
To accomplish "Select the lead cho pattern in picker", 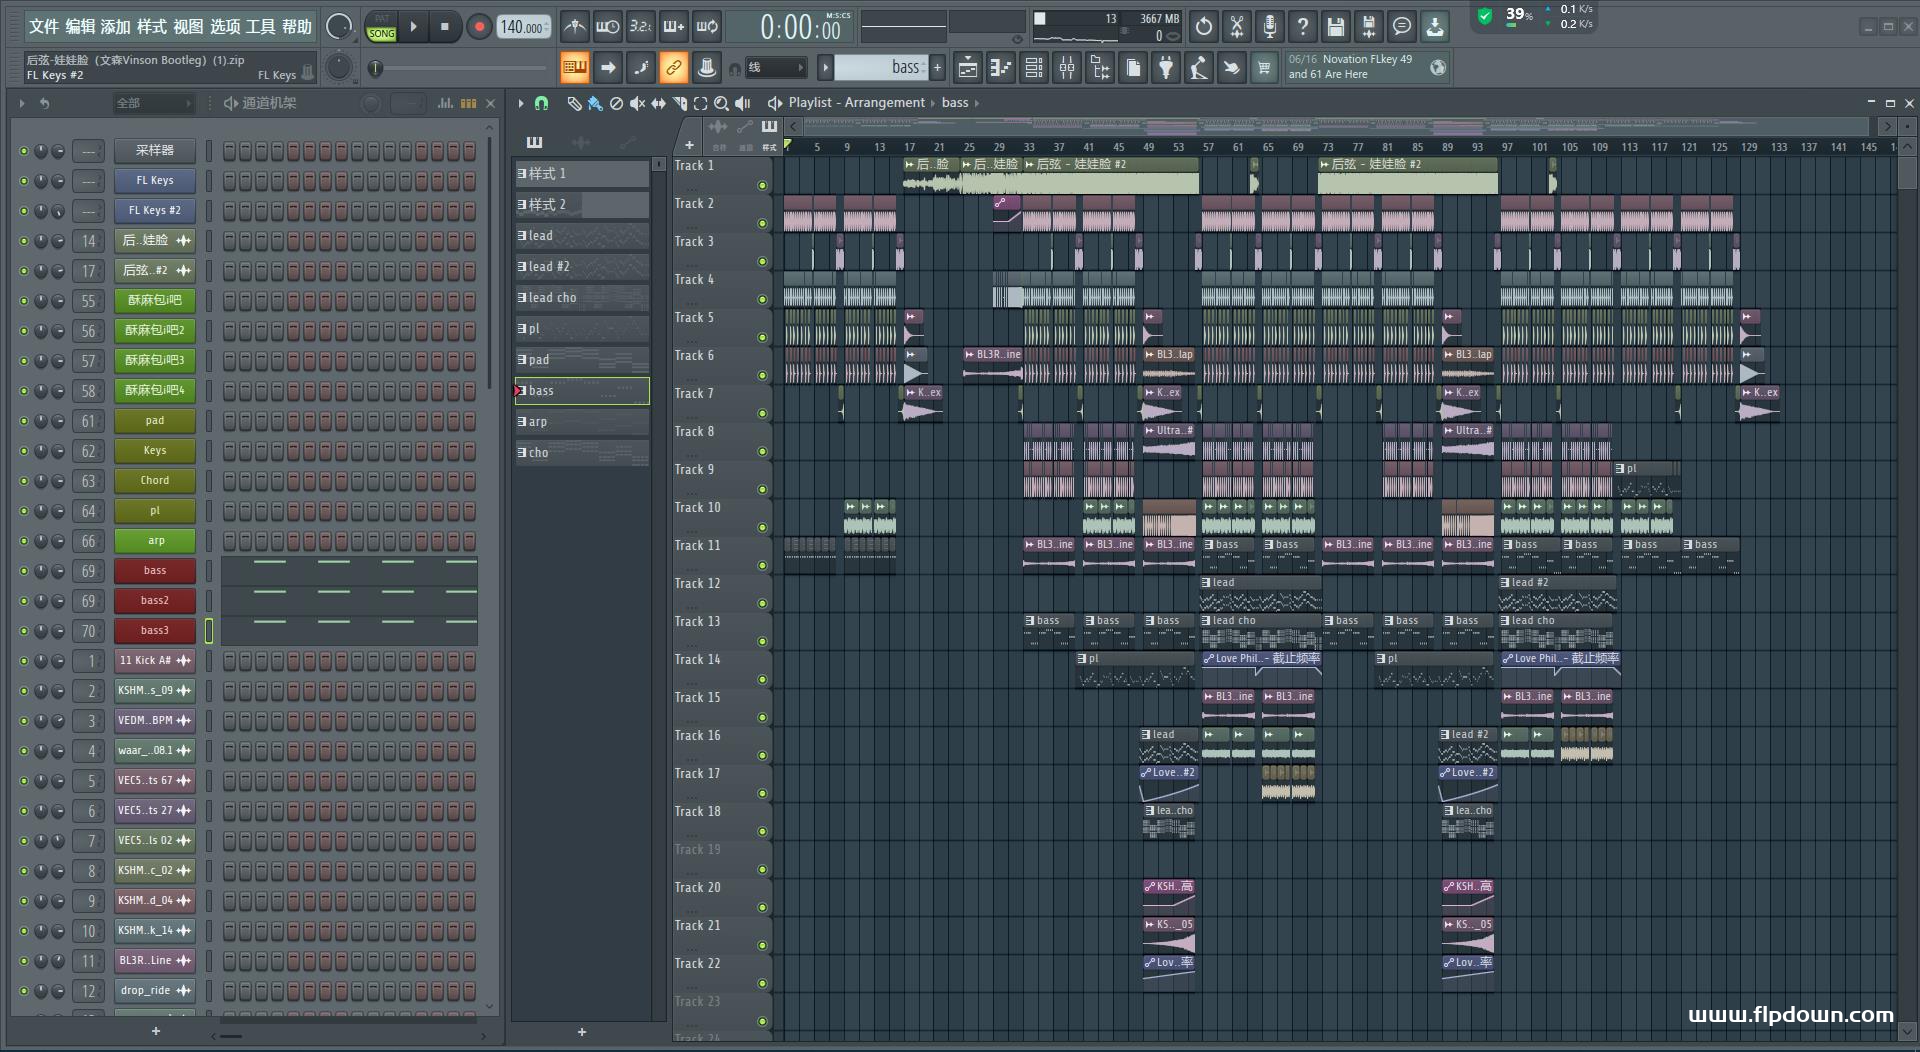I will coord(581,298).
